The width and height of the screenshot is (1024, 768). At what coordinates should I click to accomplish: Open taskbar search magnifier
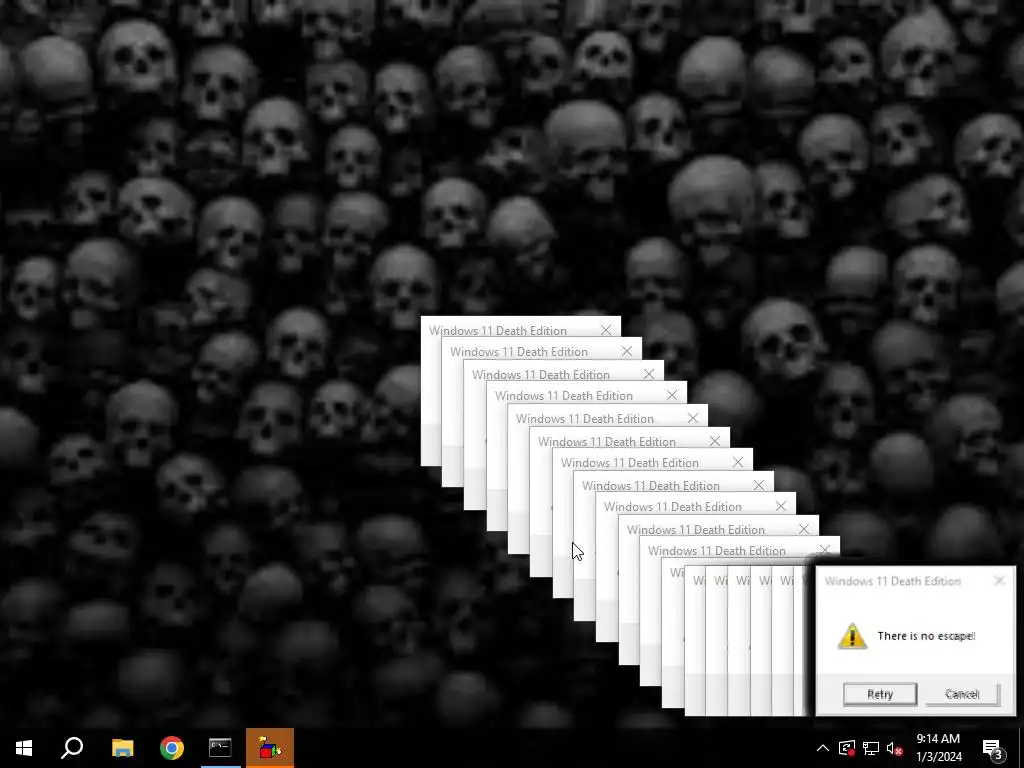[72, 748]
